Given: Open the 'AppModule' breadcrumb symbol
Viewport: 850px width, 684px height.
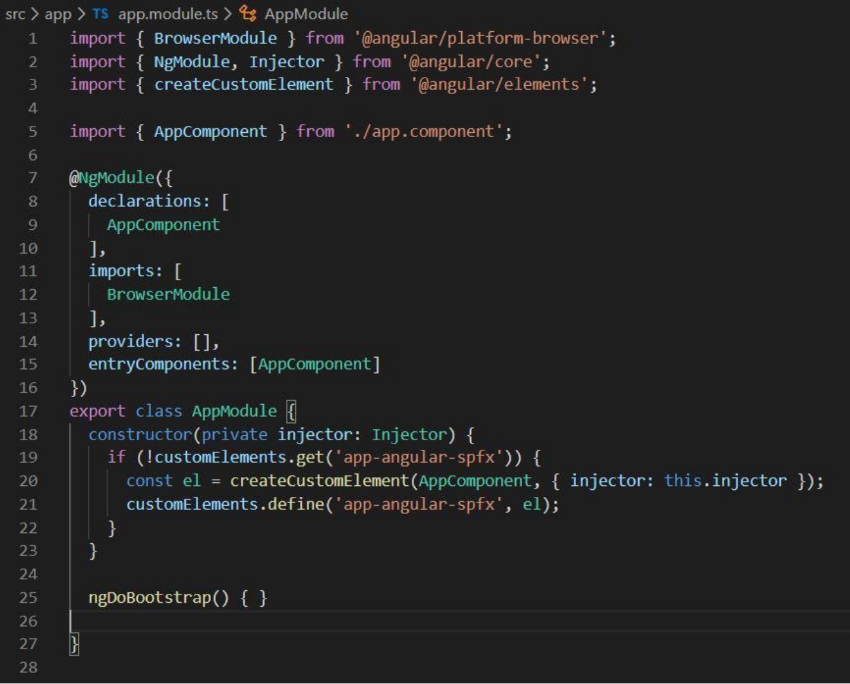Looking at the screenshot, I should tap(306, 14).
